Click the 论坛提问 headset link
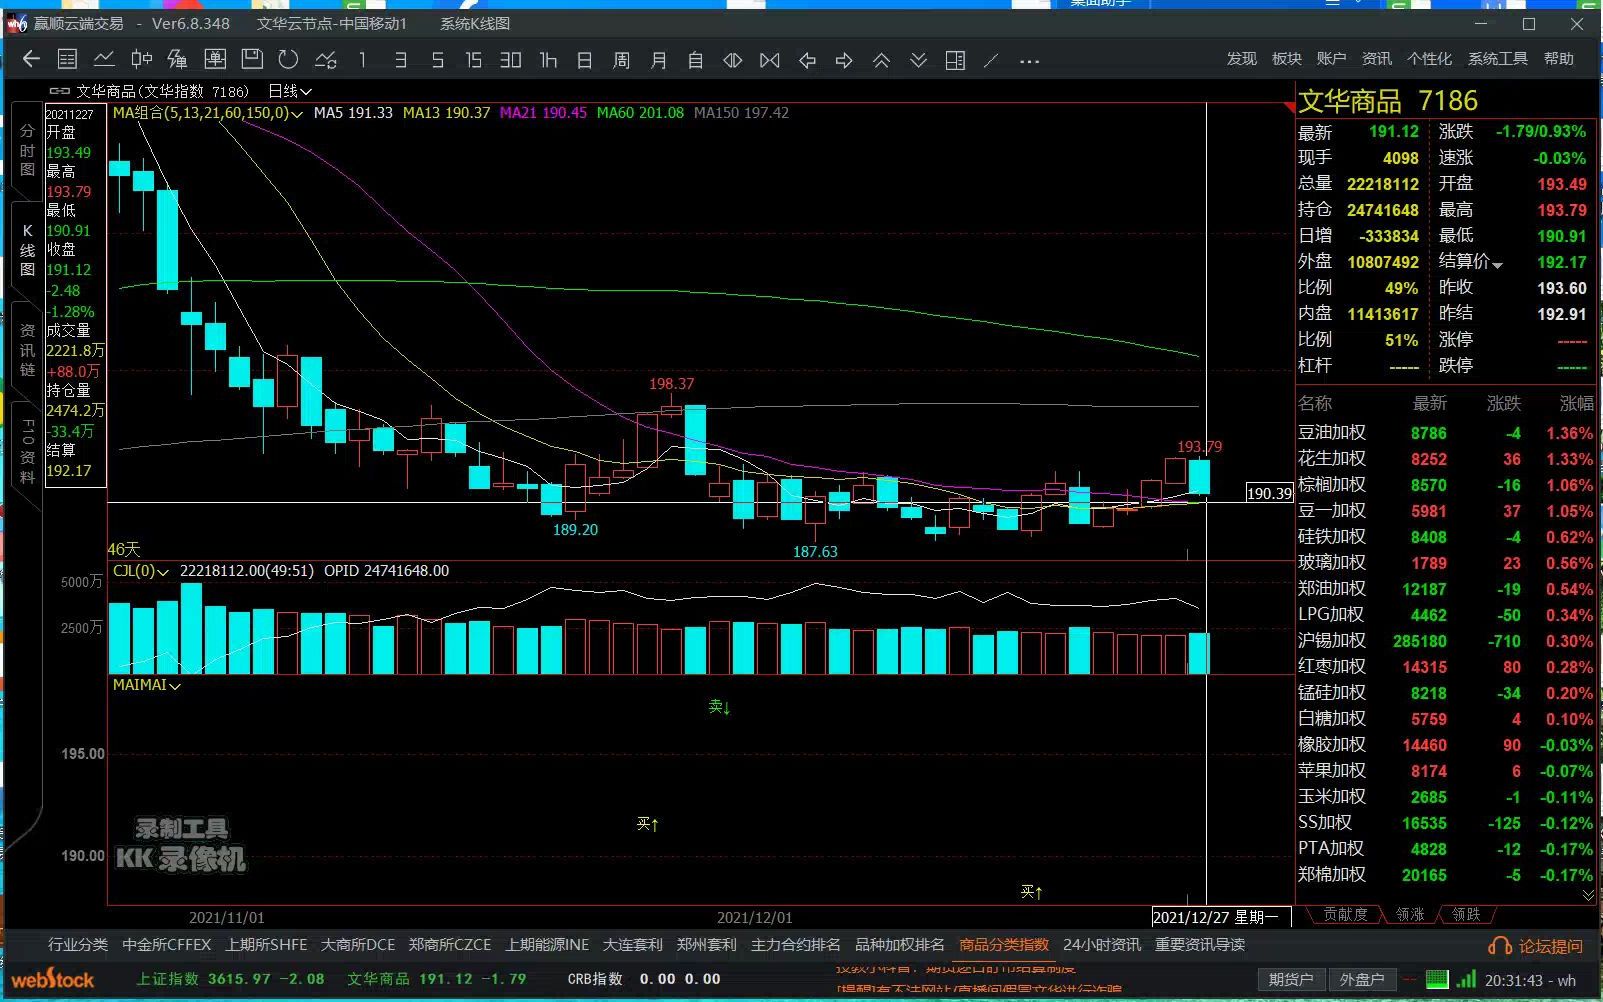This screenshot has height=1002, width=1603. (1535, 946)
